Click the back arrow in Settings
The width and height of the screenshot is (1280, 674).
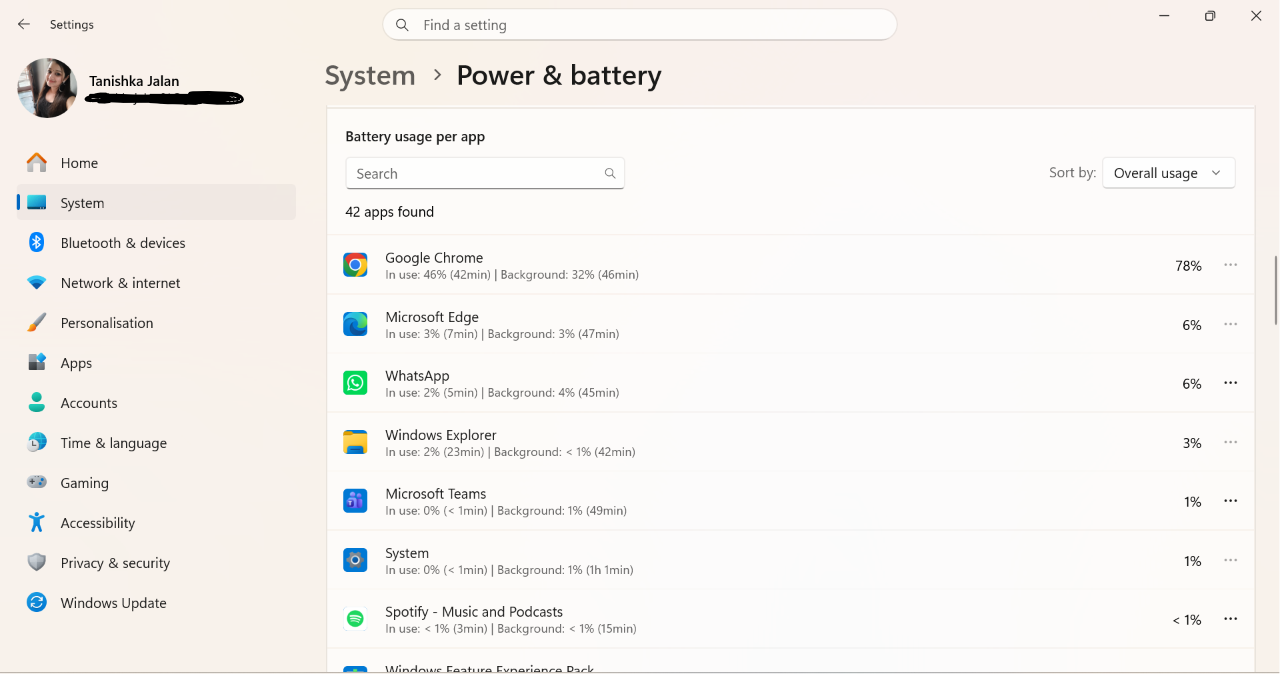pos(24,24)
